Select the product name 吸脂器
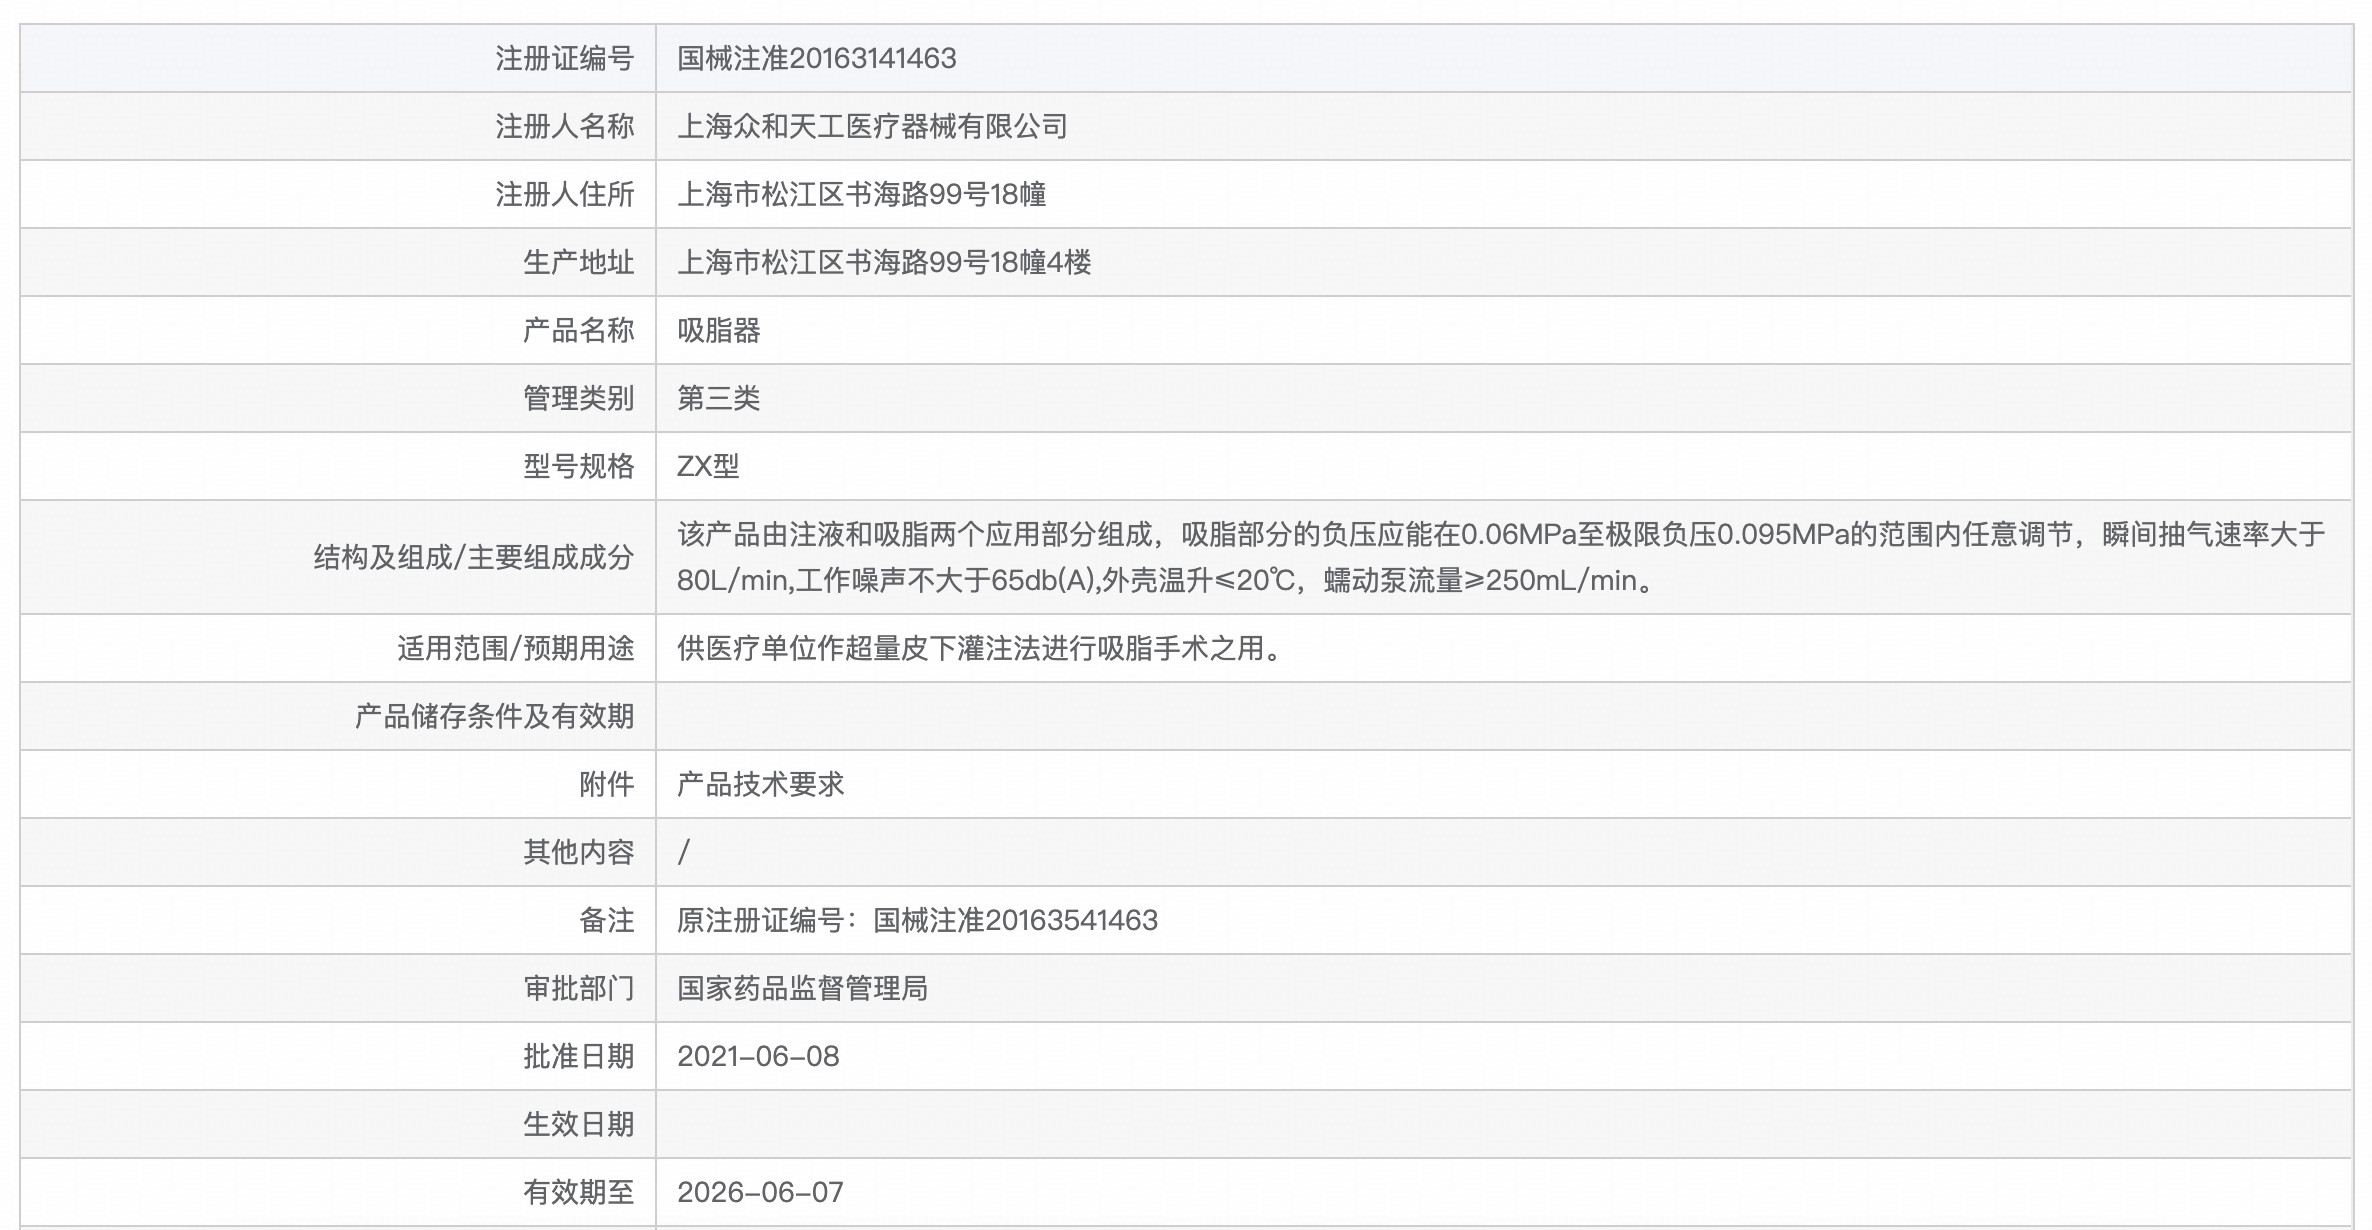The image size is (2372, 1230). pos(710,329)
